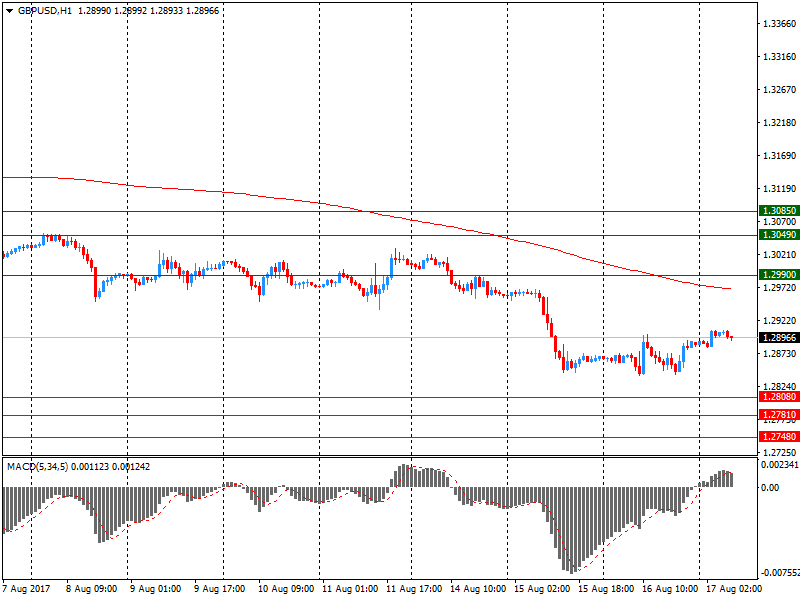This screenshot has height=600, width=800.
Task: Click the 1.33660 price scale value
Action: [x=779, y=24]
